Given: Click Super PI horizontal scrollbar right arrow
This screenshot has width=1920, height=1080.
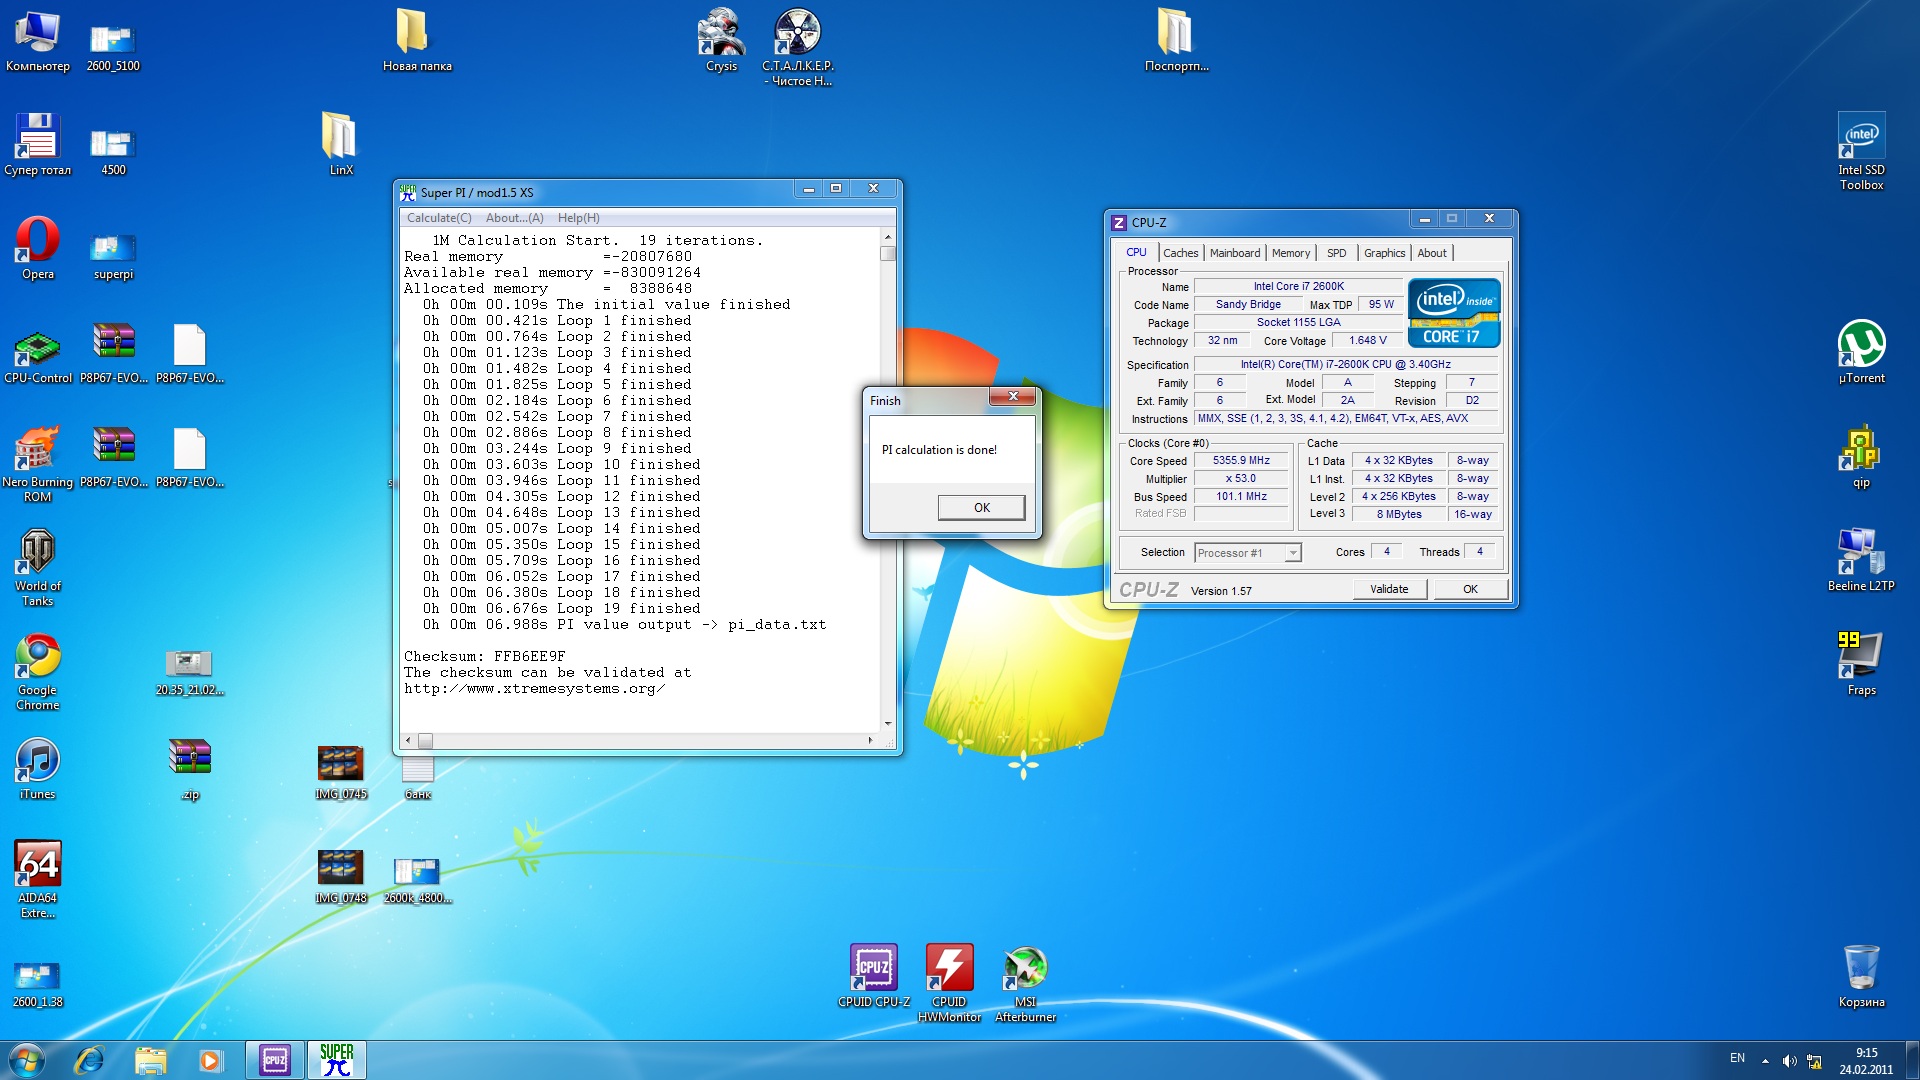Looking at the screenshot, I should coord(870,741).
